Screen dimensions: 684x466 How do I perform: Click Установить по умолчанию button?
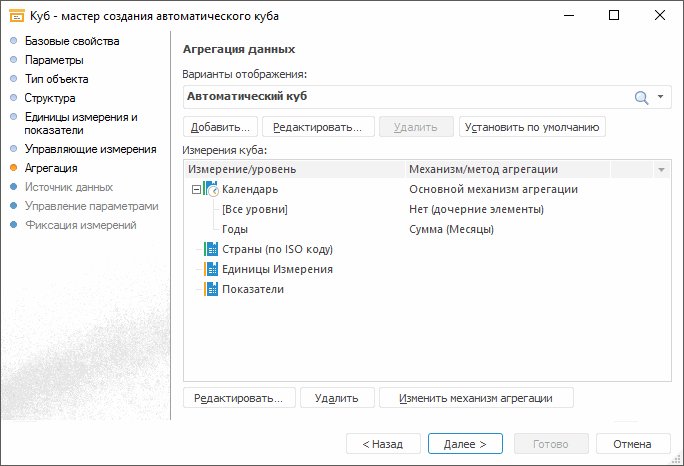[x=532, y=127]
